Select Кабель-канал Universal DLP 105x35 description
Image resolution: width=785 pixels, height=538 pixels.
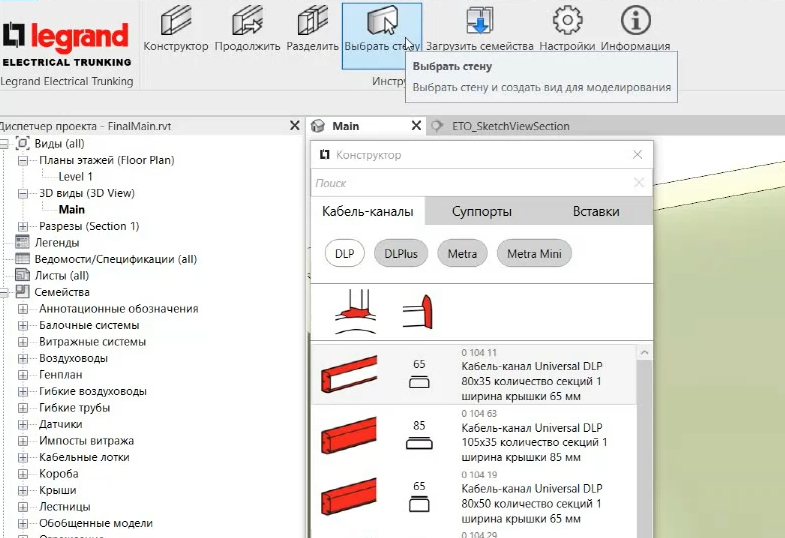click(534, 442)
